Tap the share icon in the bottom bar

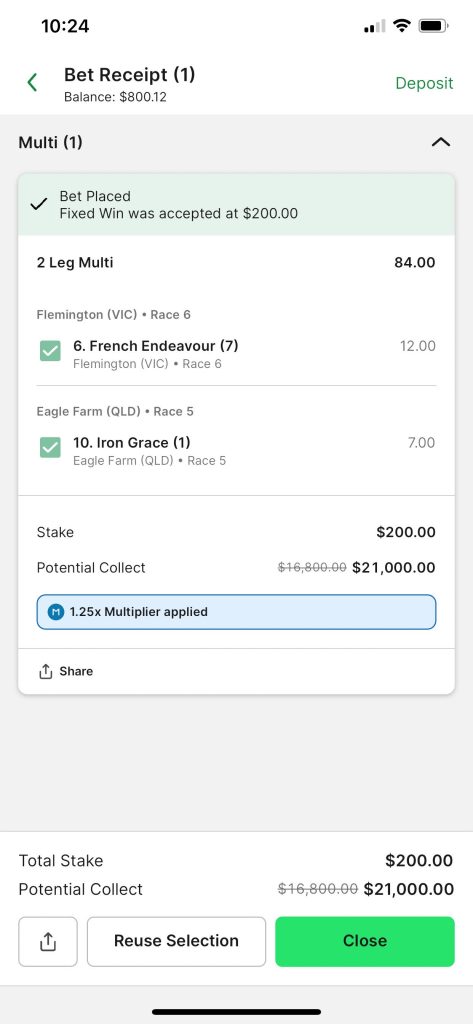click(48, 941)
